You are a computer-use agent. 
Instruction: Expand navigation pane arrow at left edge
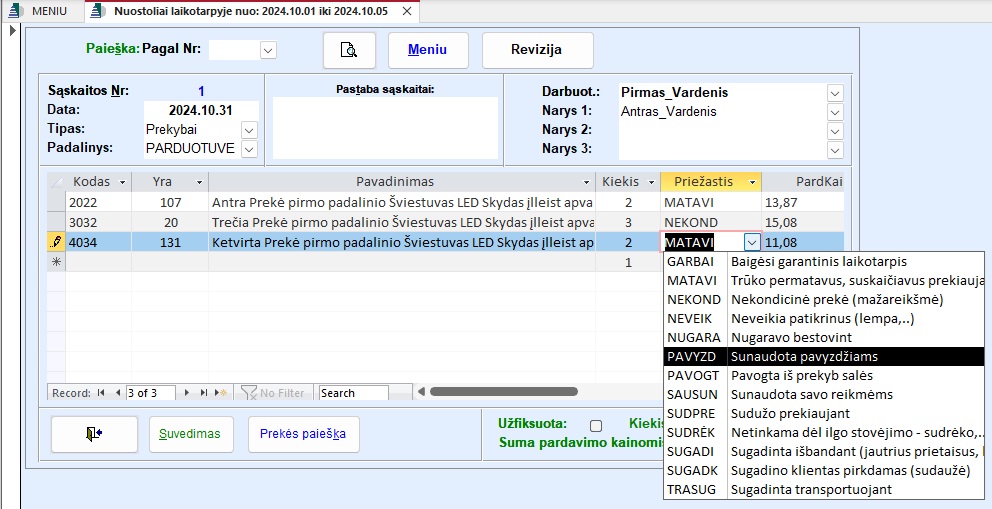12,30
